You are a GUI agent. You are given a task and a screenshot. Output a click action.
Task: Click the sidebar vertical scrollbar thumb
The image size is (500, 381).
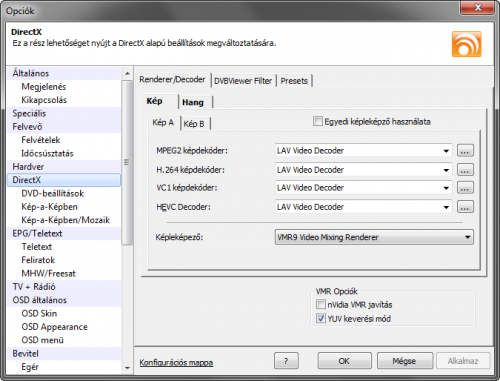coord(127,162)
